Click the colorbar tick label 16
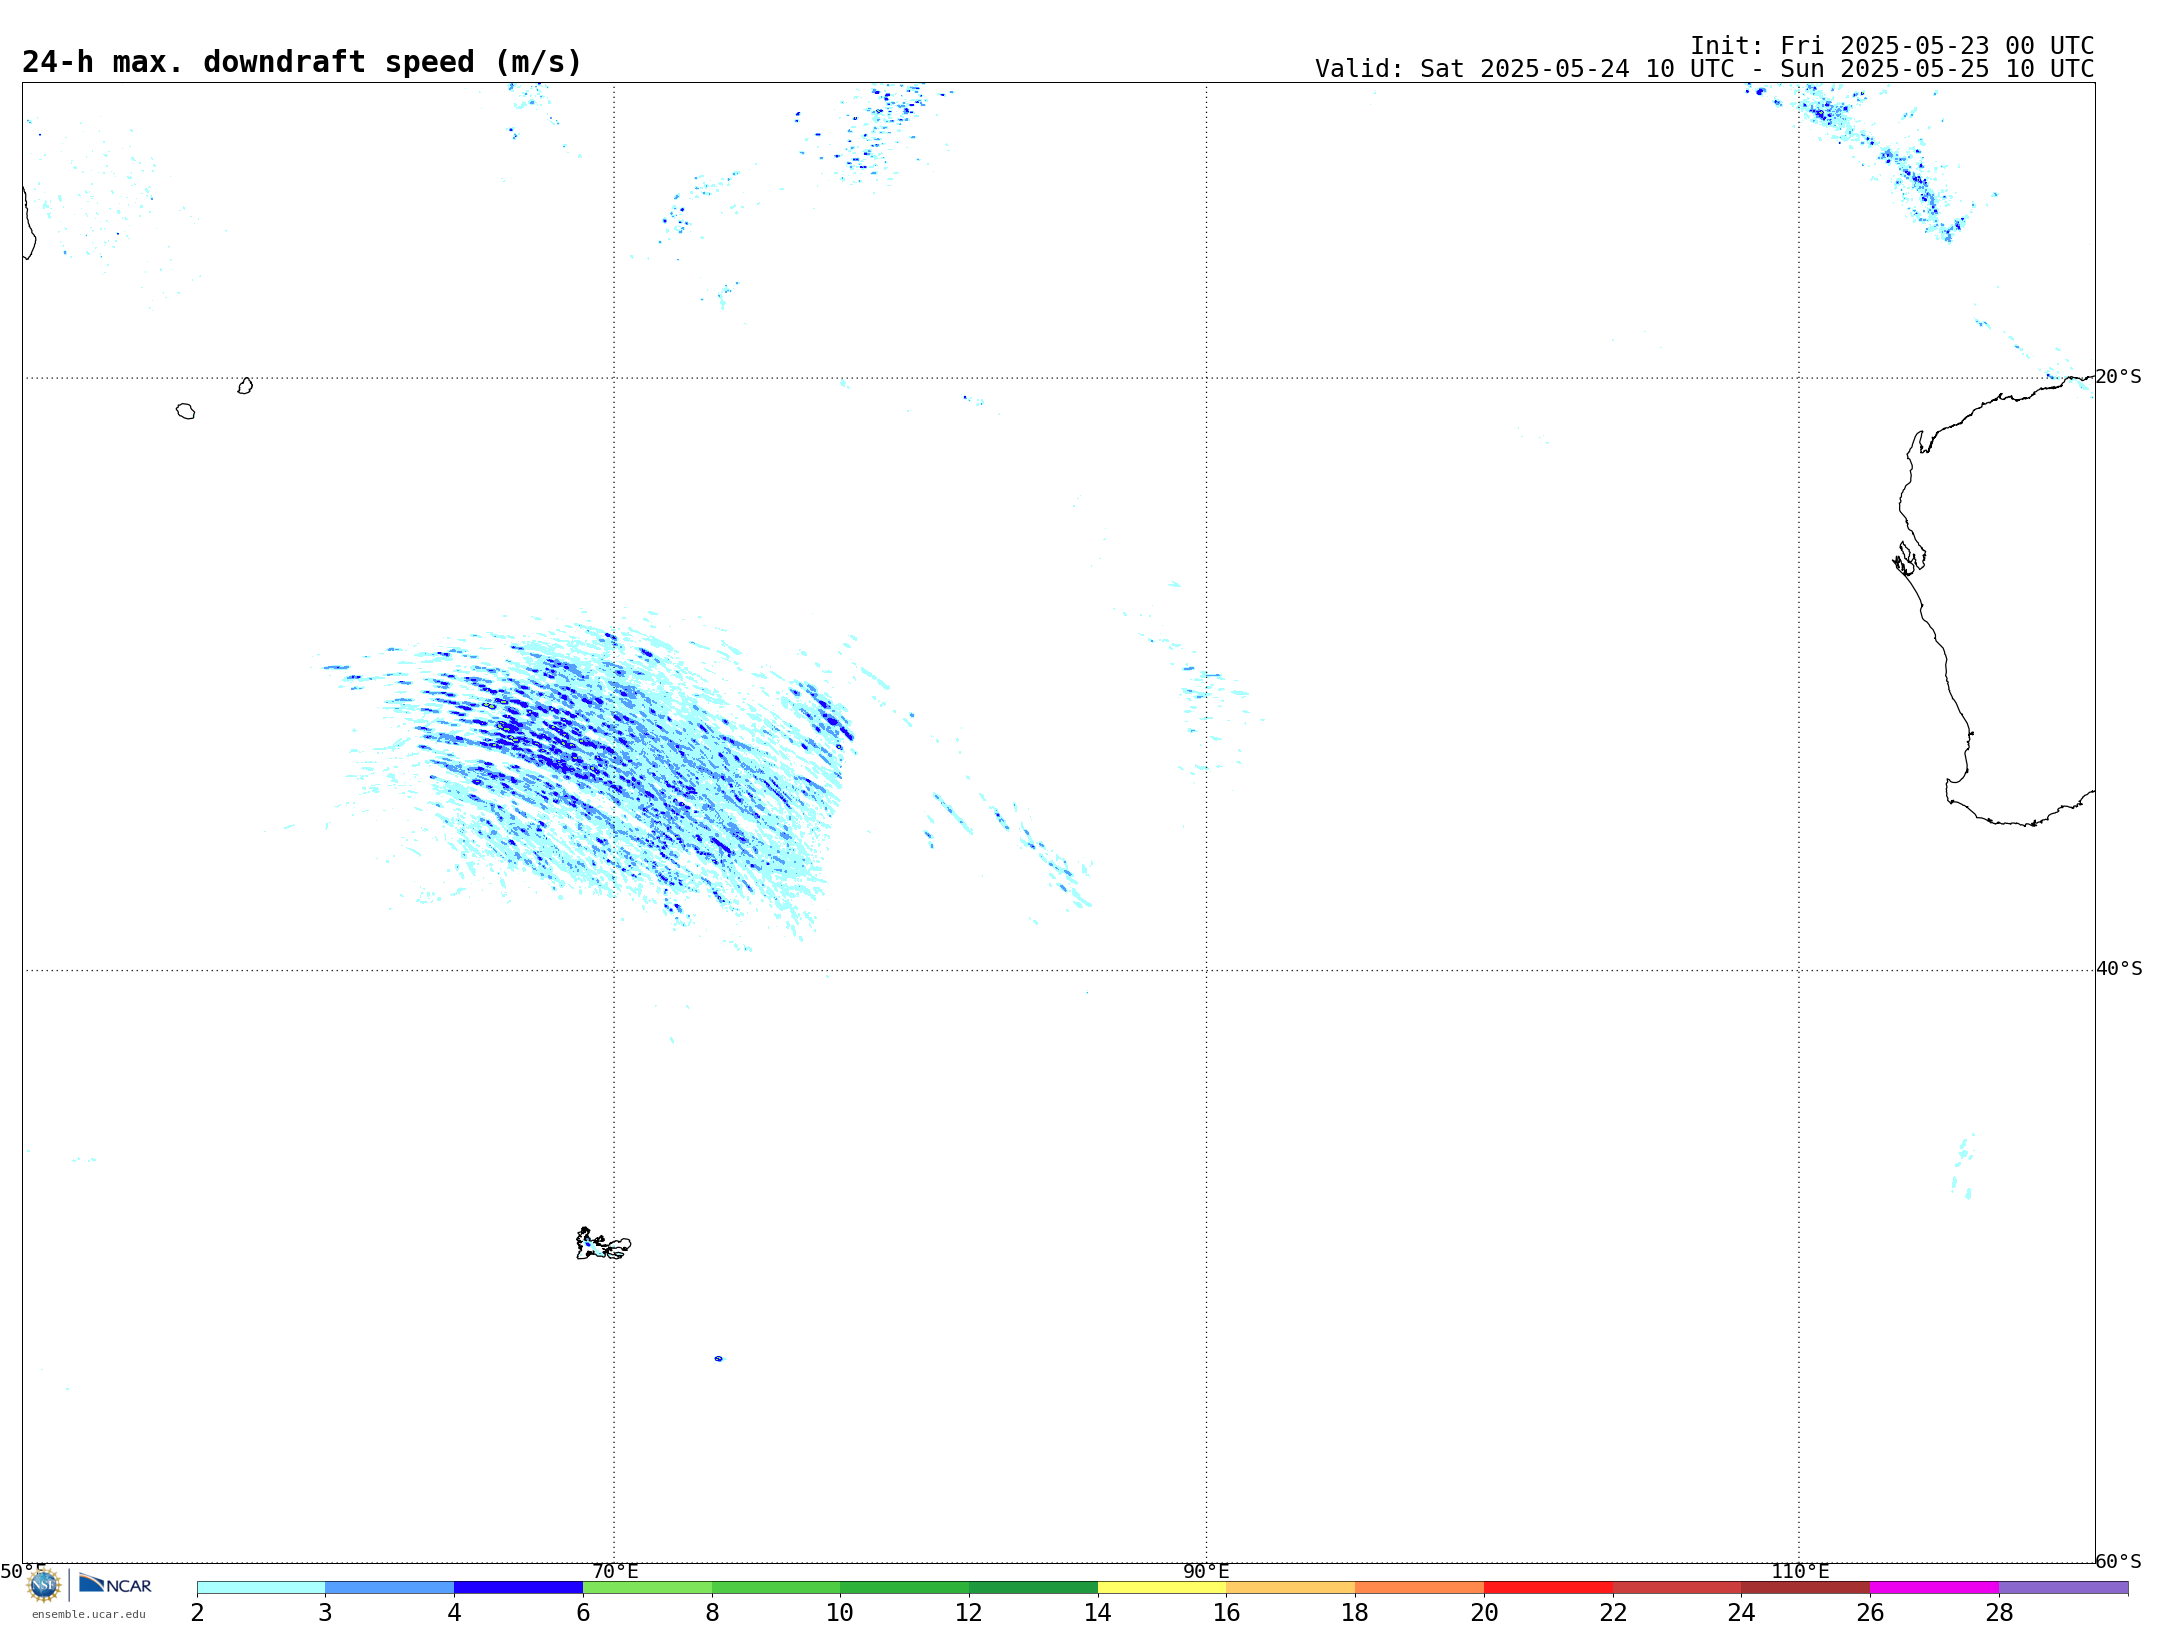This screenshot has width=2160, height=1626. tap(1227, 1612)
